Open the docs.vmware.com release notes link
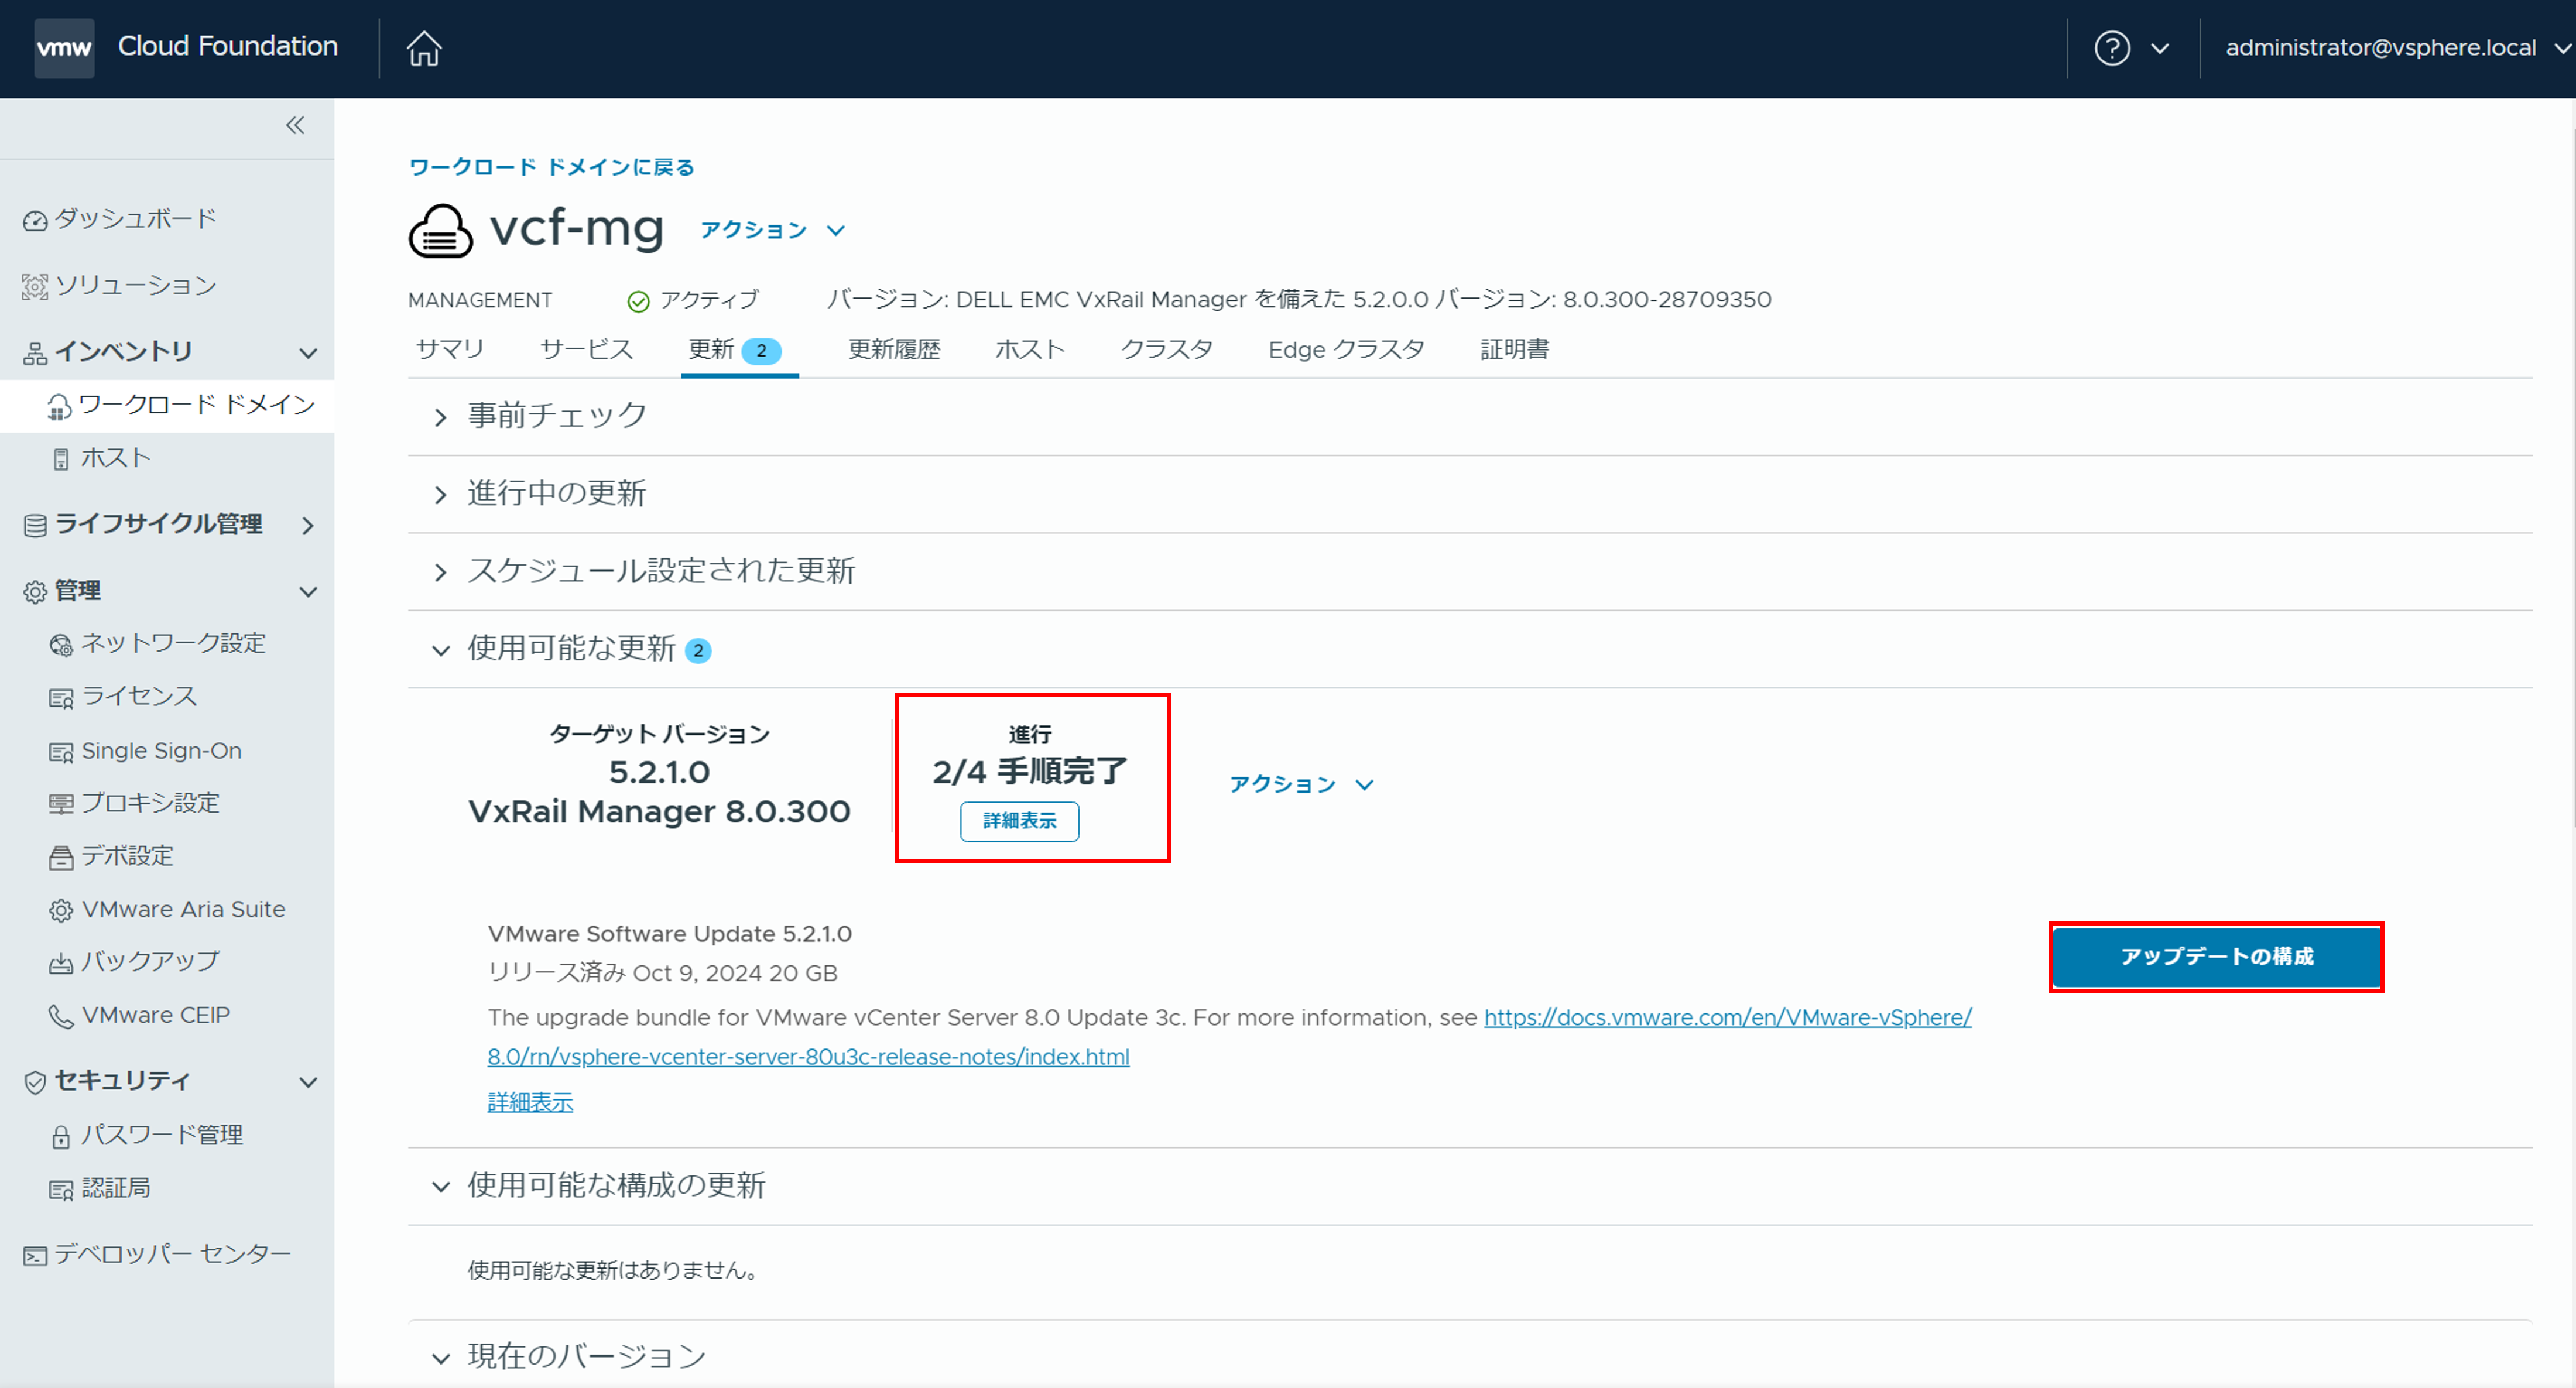Screen dimensions: 2576x1388 pos(1229,1037)
